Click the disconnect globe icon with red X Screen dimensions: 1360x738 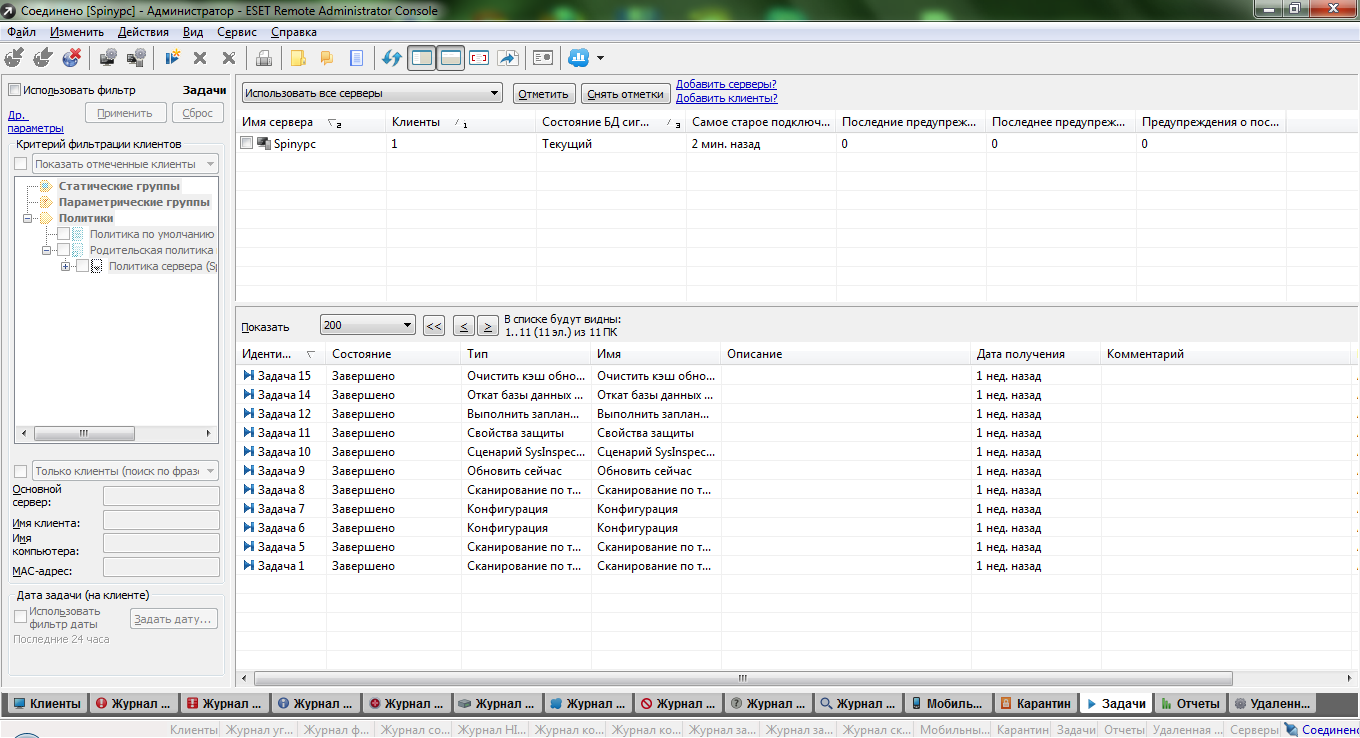(72, 58)
